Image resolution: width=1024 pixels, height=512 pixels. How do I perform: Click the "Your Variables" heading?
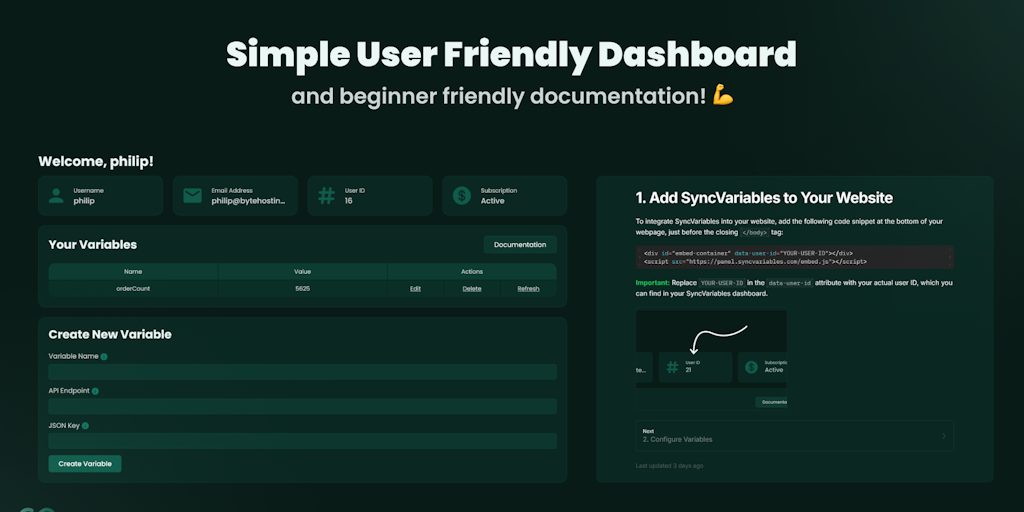93,245
